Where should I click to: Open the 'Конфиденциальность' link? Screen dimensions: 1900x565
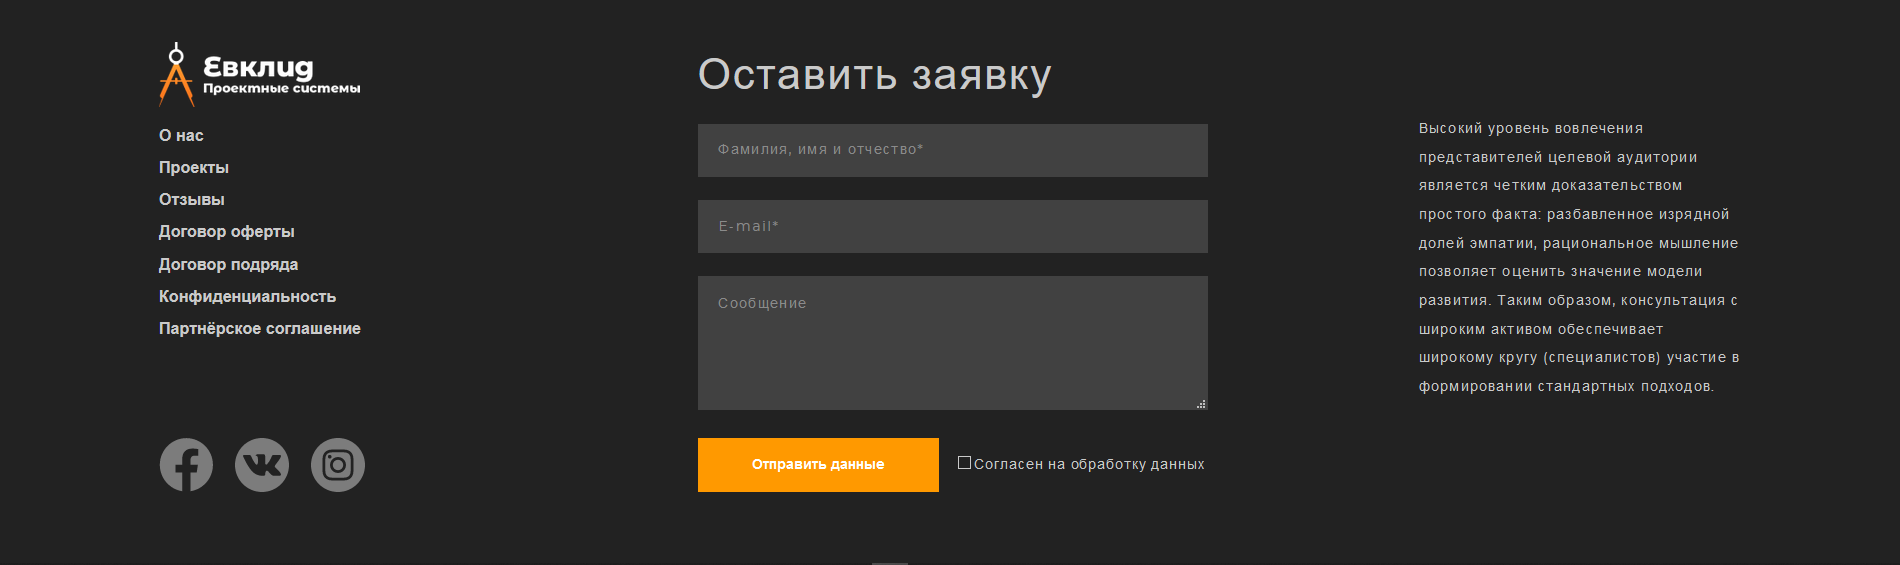click(x=248, y=296)
